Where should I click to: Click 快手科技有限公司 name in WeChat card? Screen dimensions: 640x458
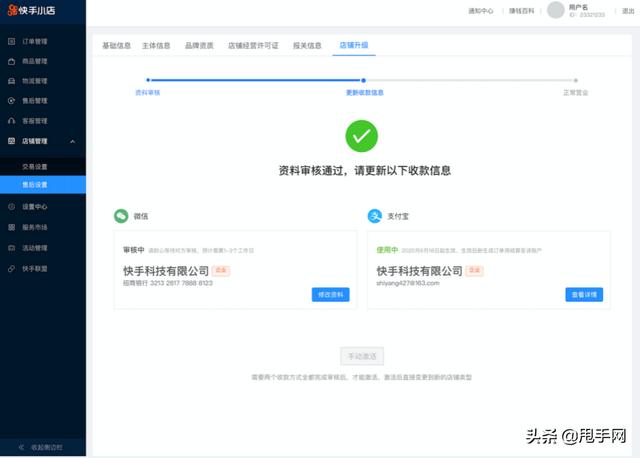click(x=166, y=271)
